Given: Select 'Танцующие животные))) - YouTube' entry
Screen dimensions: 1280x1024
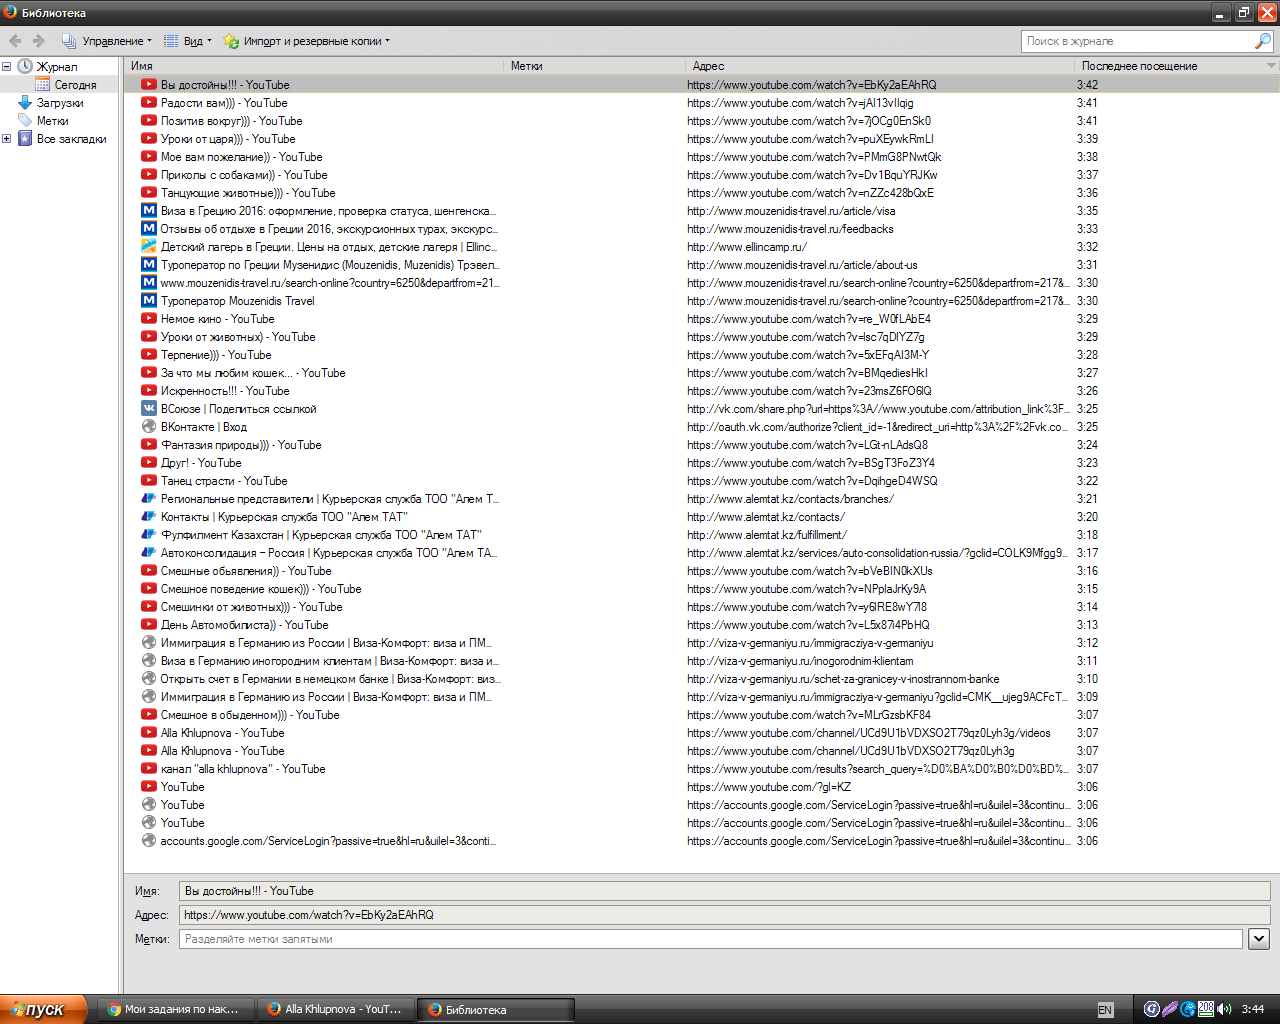Looking at the screenshot, I should click(x=702, y=193).
